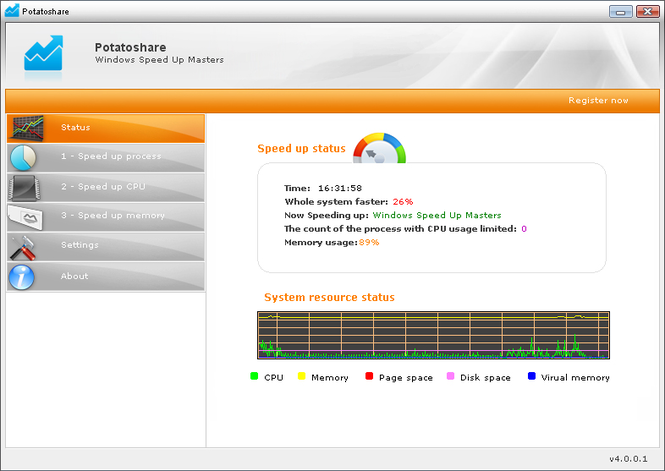Click the 'System resource status' heading

tap(329, 297)
